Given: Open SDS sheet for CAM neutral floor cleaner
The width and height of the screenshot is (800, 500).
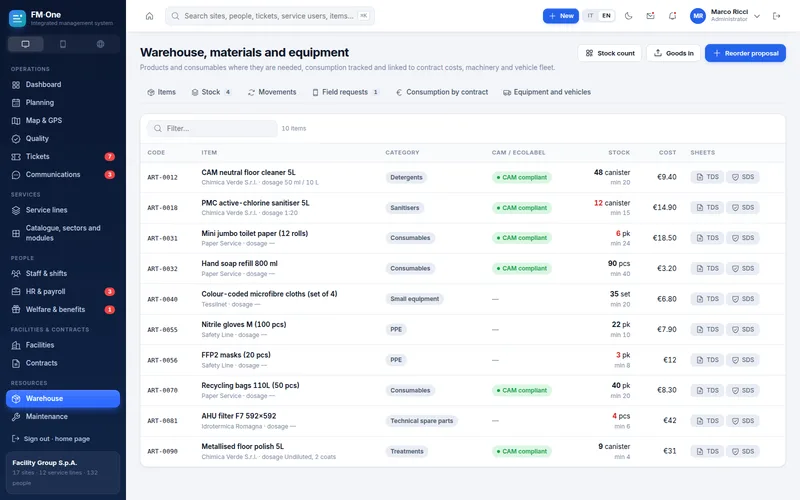Looking at the screenshot, I should point(743,177).
